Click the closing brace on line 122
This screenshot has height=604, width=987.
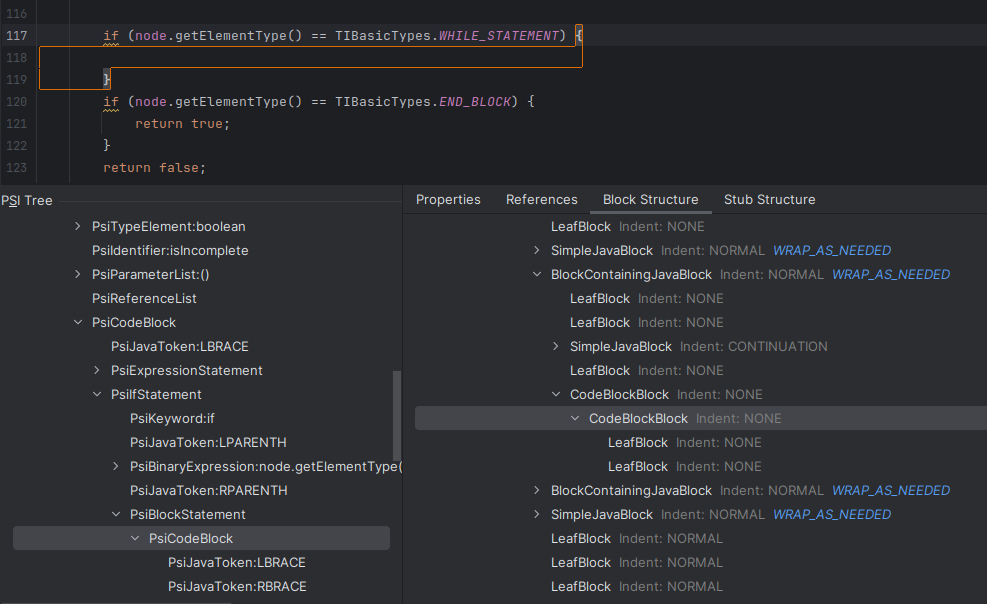pos(106,145)
